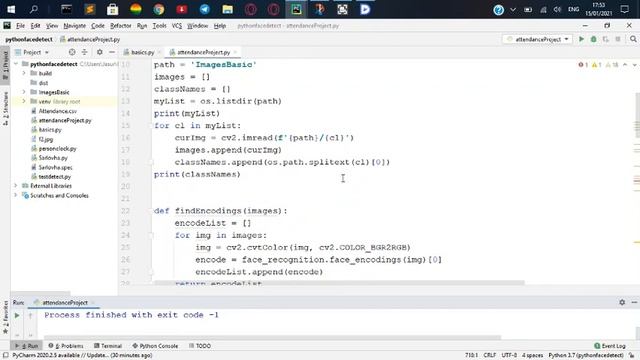Collapse the pythonfacedetect root folder
The height and width of the screenshot is (360, 640).
16,64
